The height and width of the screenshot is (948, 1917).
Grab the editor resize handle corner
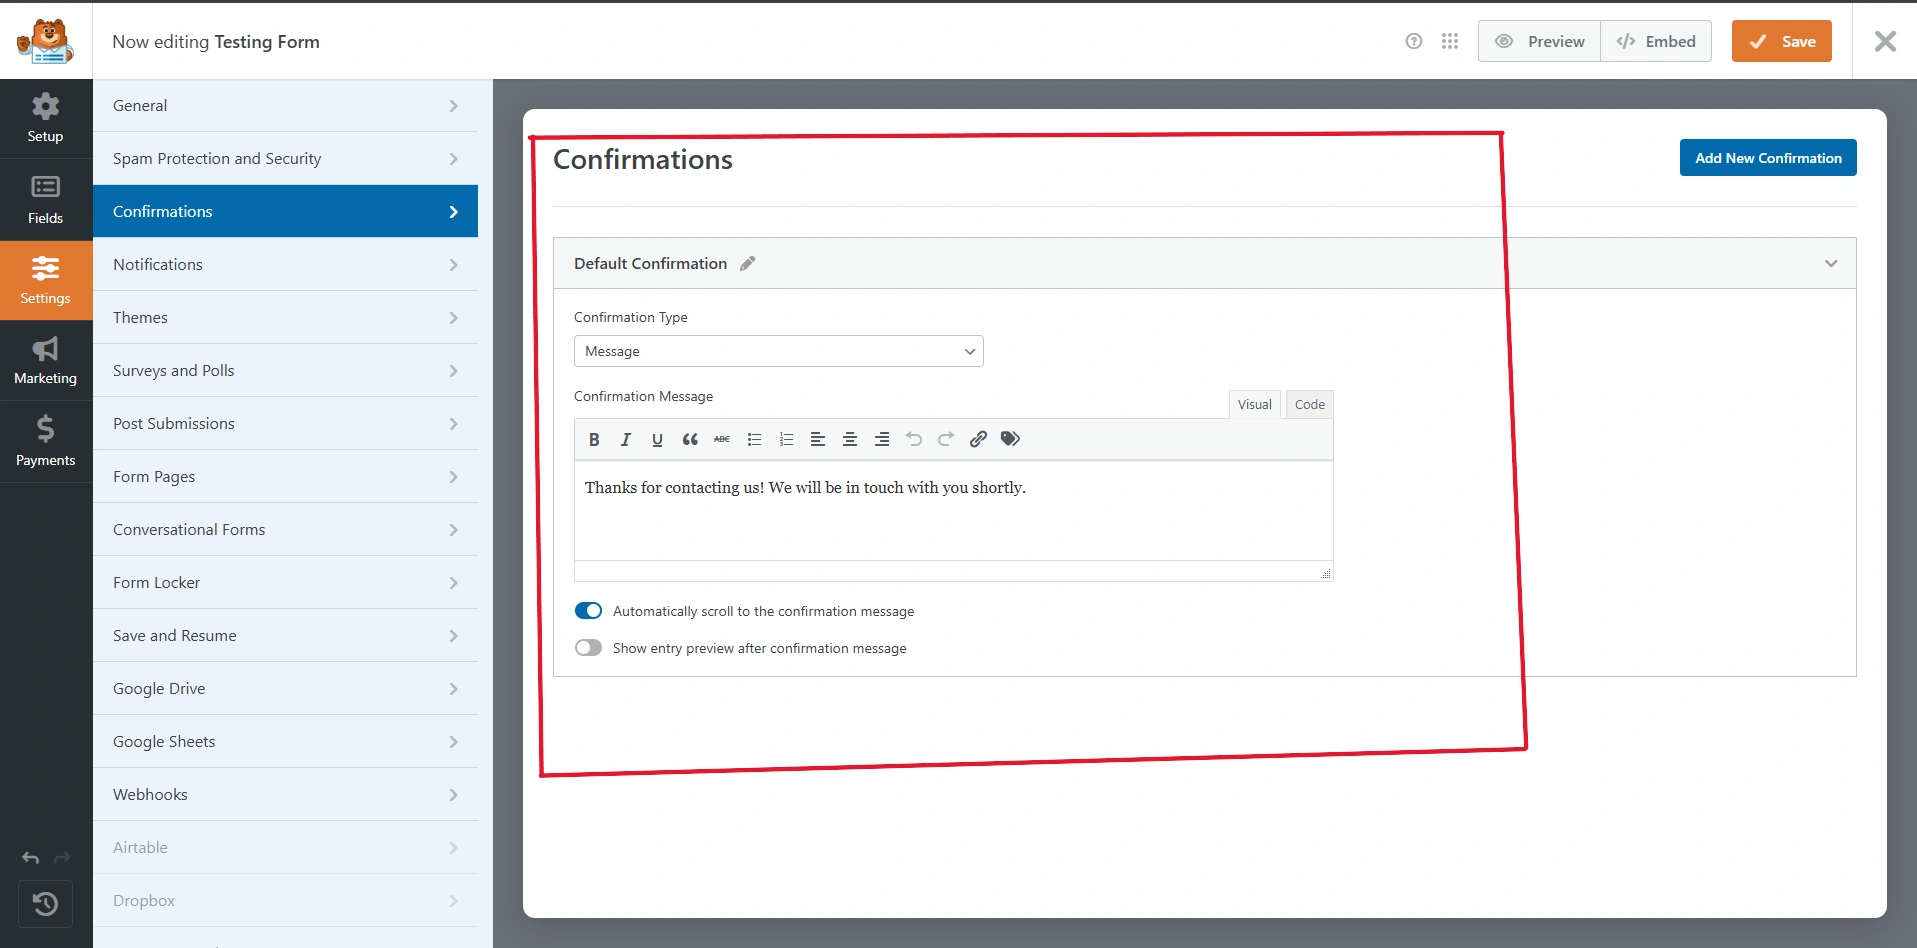1325,573
